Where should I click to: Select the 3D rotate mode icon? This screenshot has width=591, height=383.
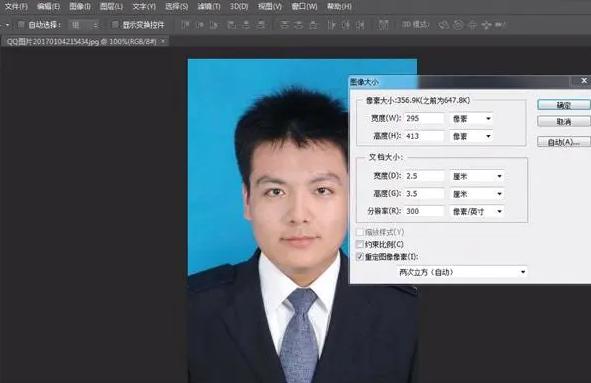(x=444, y=25)
